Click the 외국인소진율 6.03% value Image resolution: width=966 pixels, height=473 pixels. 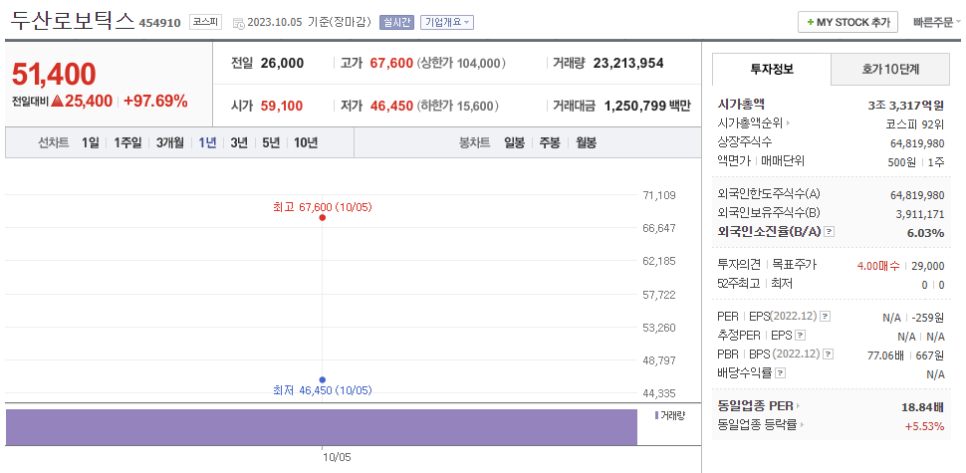pyautogui.click(x=925, y=232)
